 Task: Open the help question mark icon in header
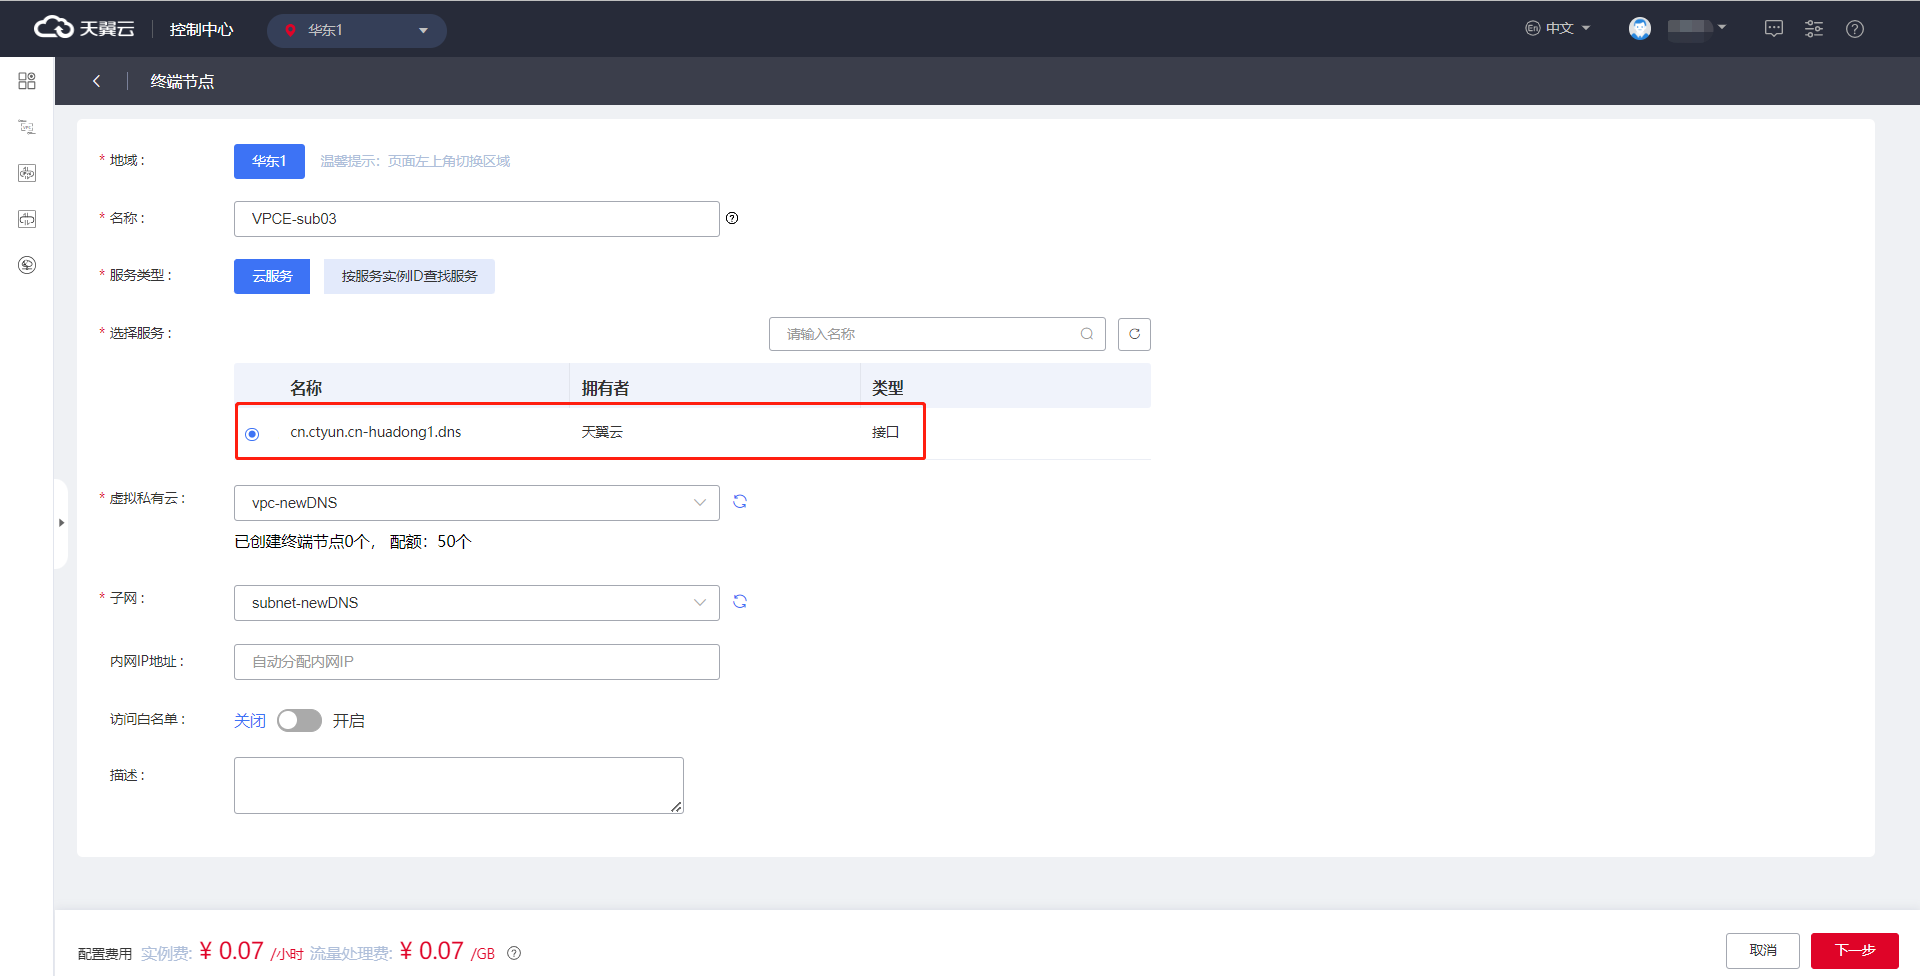[1855, 29]
